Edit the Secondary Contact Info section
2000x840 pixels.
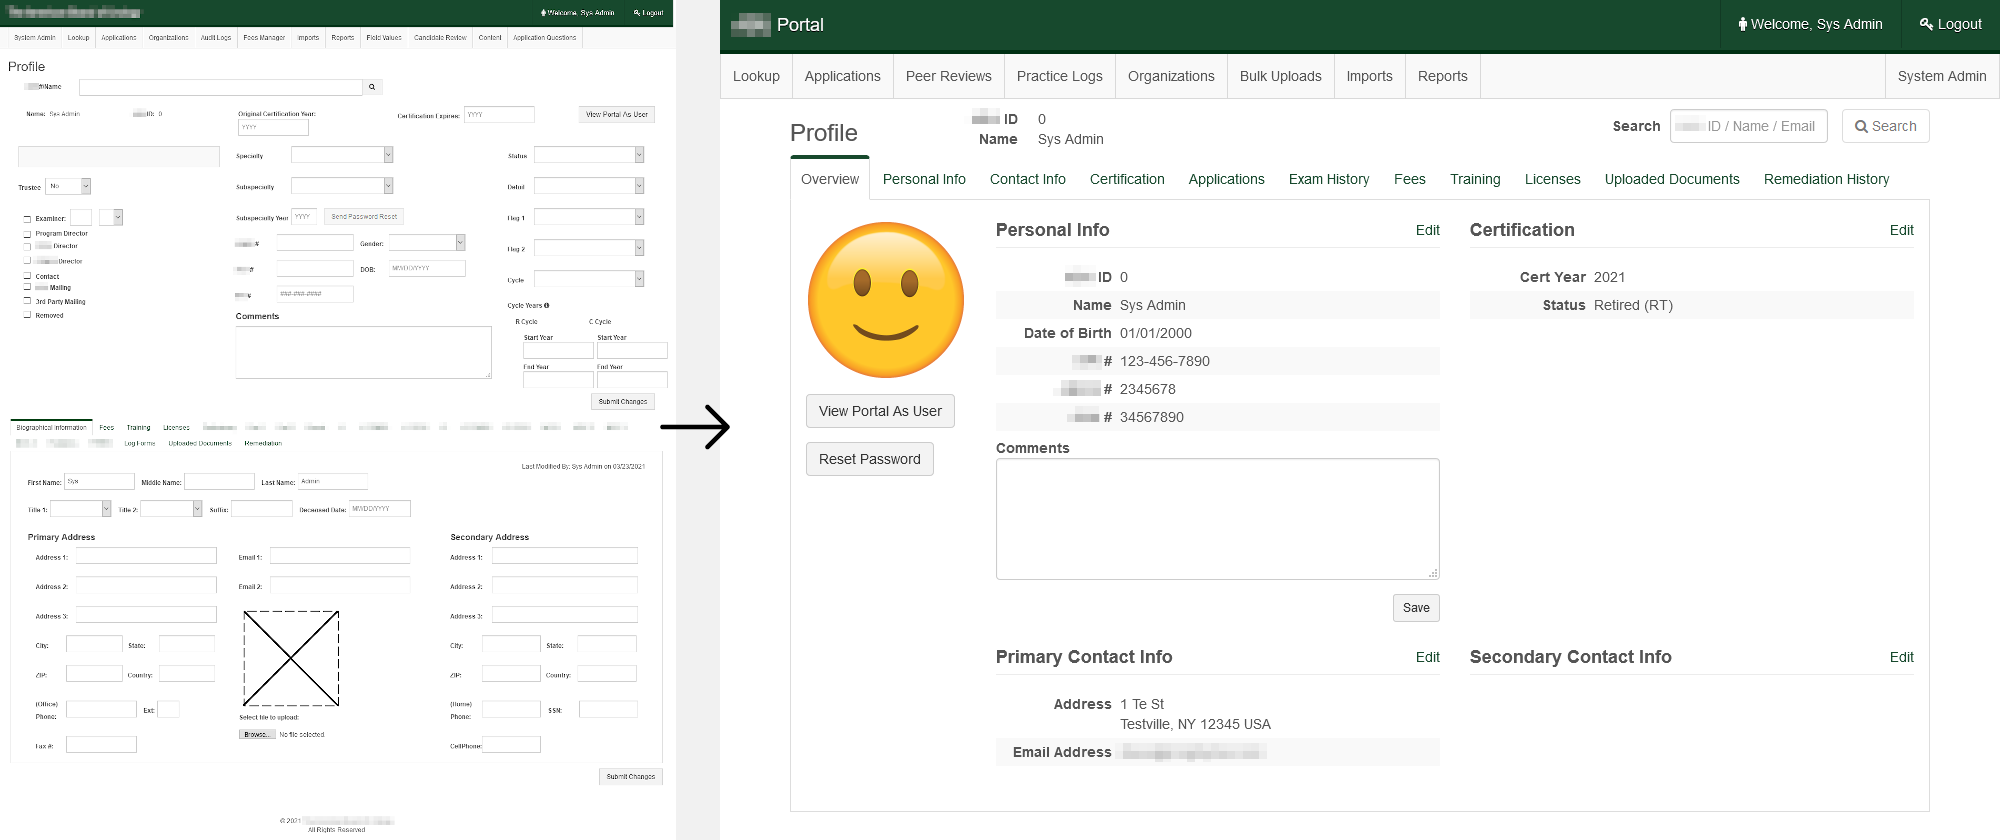[x=1901, y=657]
